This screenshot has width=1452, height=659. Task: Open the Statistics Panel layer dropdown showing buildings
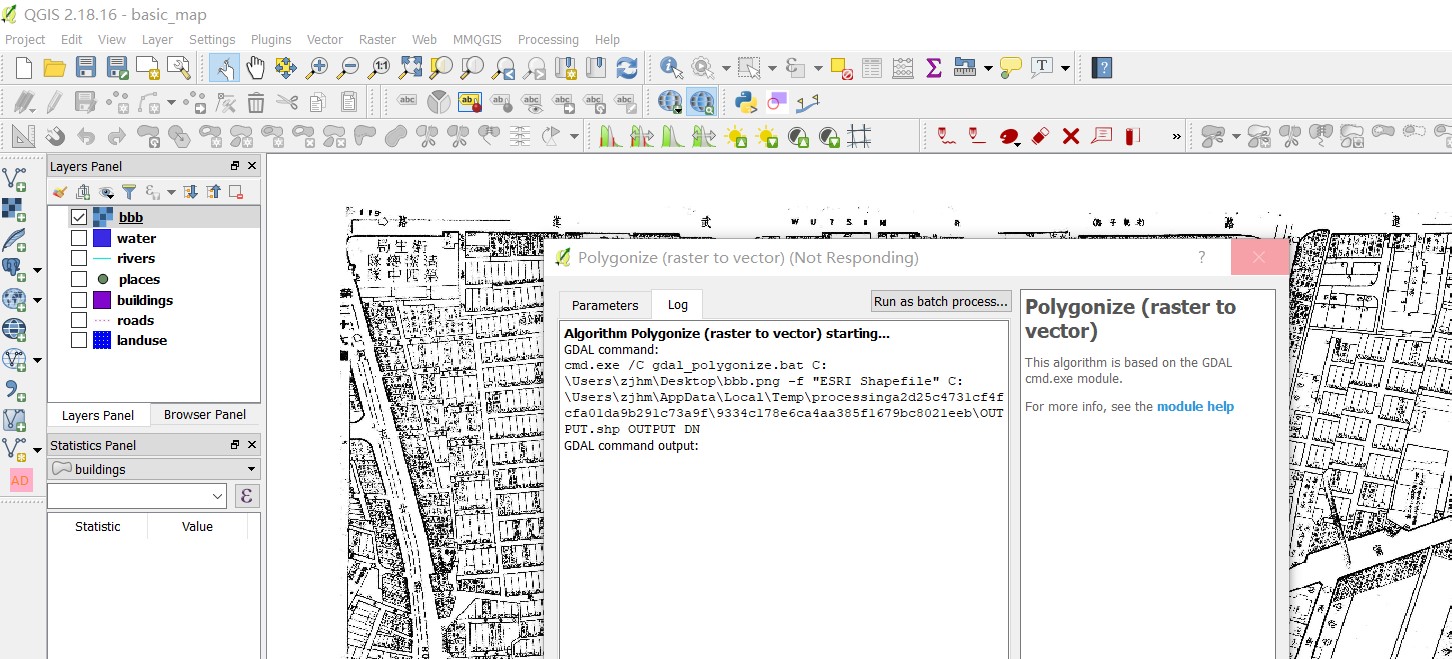tap(152, 468)
